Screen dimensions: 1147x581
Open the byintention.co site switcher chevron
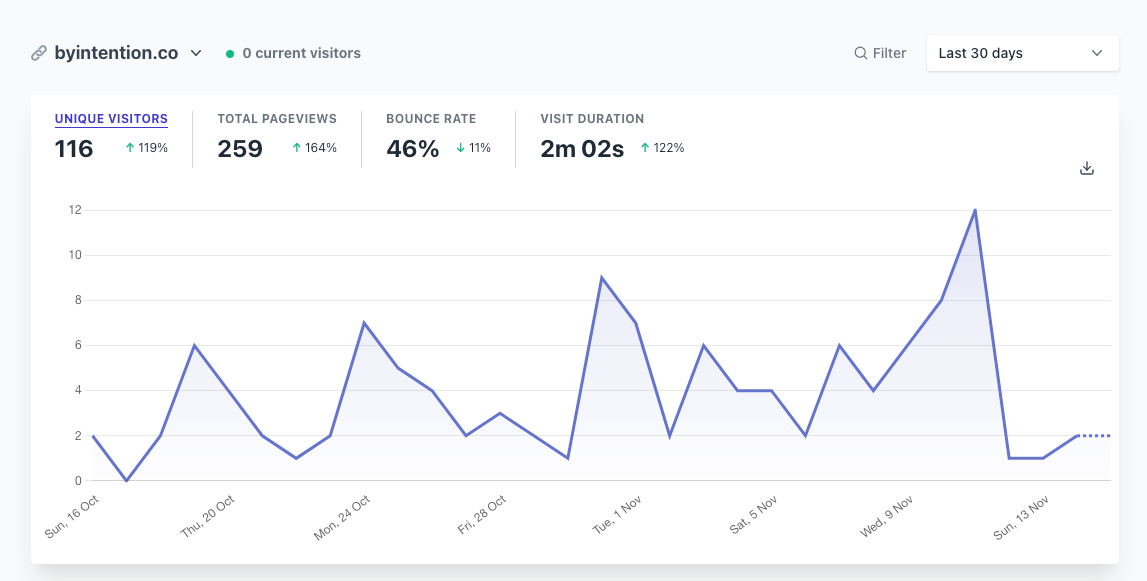point(195,53)
